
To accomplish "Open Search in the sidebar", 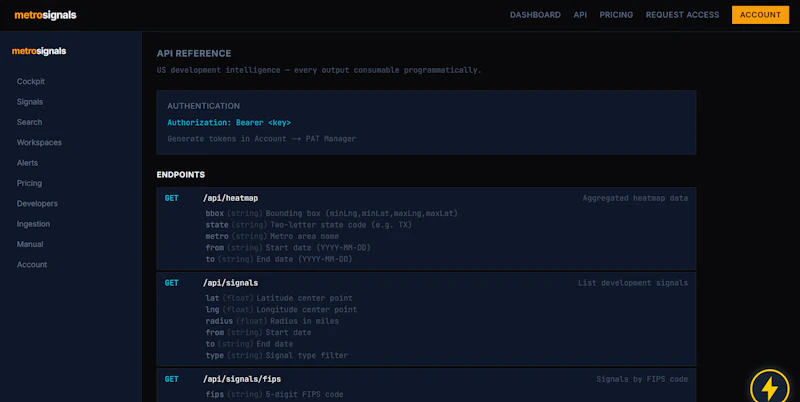I will tap(30, 122).
